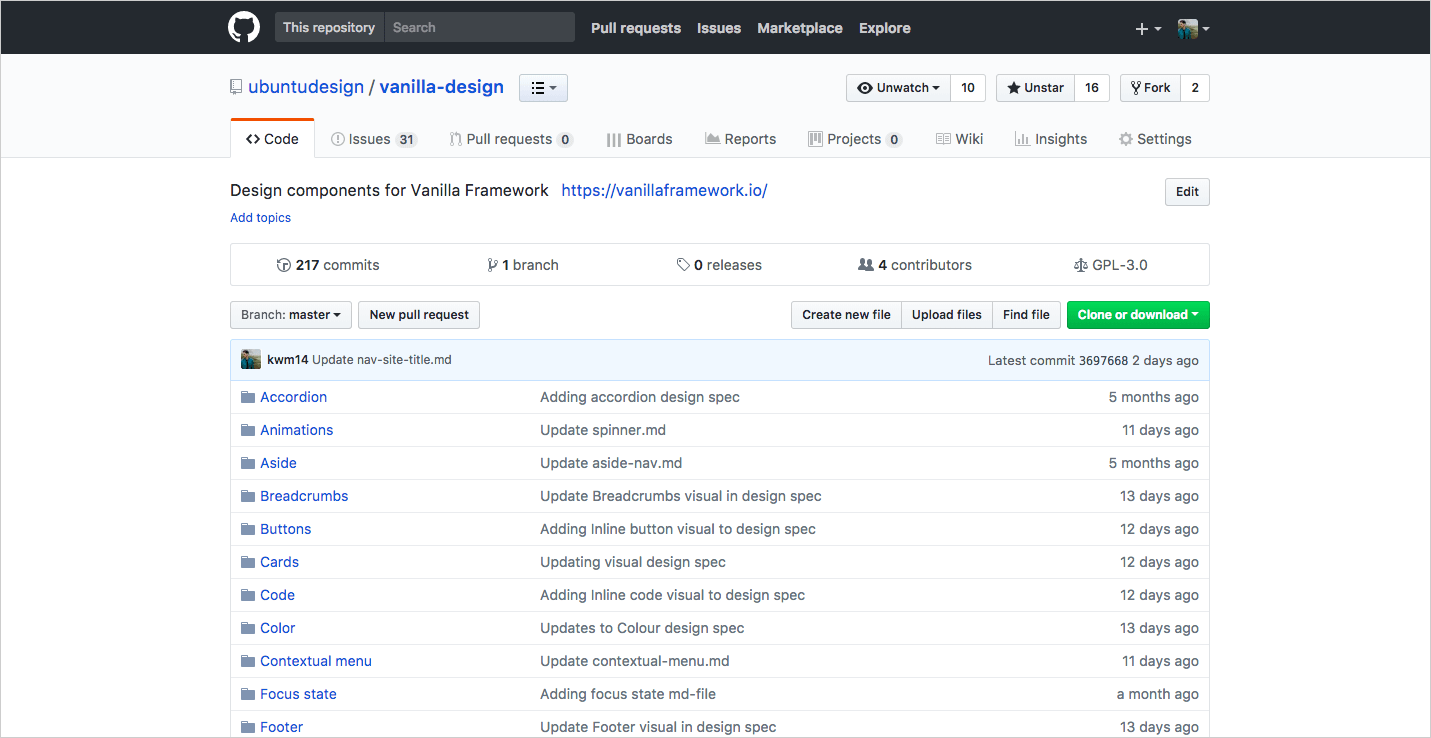Open the latest commit 3697668 hash
Image resolution: width=1431 pixels, height=738 pixels.
coord(1103,360)
